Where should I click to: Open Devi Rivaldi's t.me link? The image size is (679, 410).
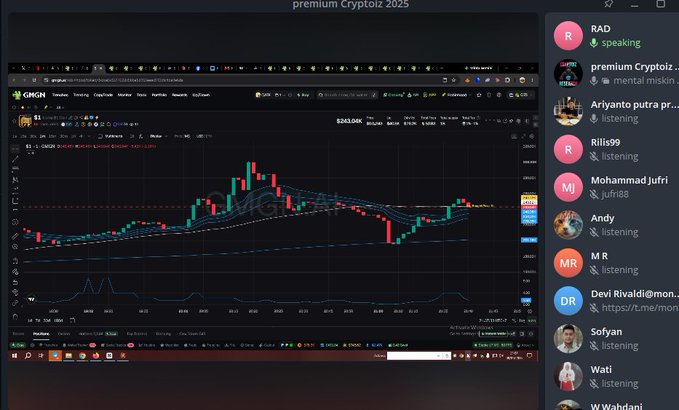tap(640, 308)
